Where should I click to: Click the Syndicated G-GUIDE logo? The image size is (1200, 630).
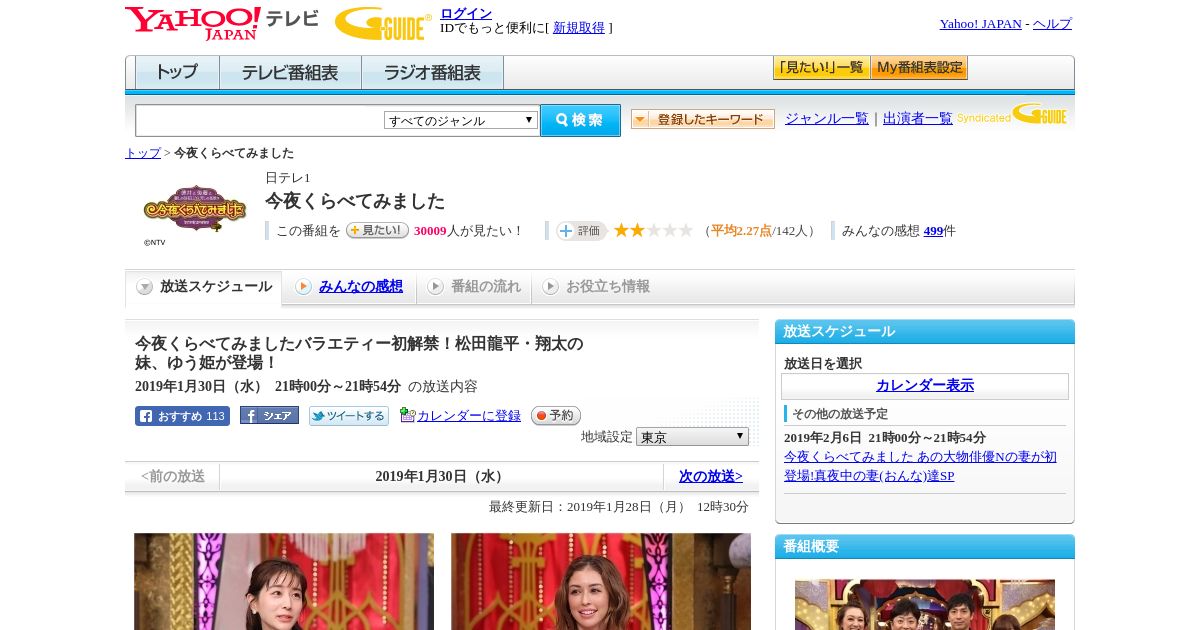click(x=1012, y=115)
